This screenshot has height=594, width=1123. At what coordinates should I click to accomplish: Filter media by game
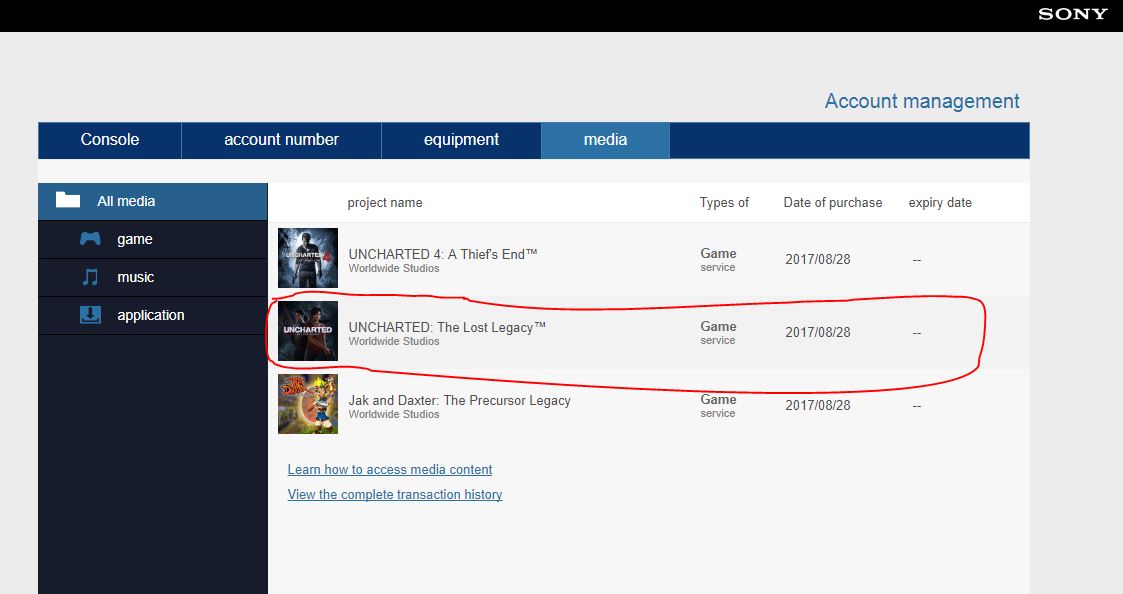tap(153, 239)
